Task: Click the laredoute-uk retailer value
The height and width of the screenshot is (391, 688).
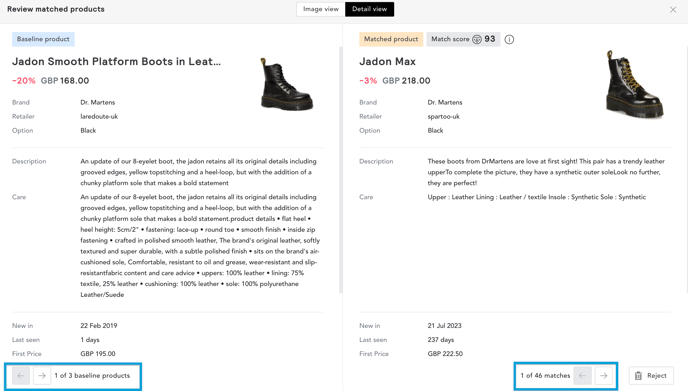Action: pos(99,116)
